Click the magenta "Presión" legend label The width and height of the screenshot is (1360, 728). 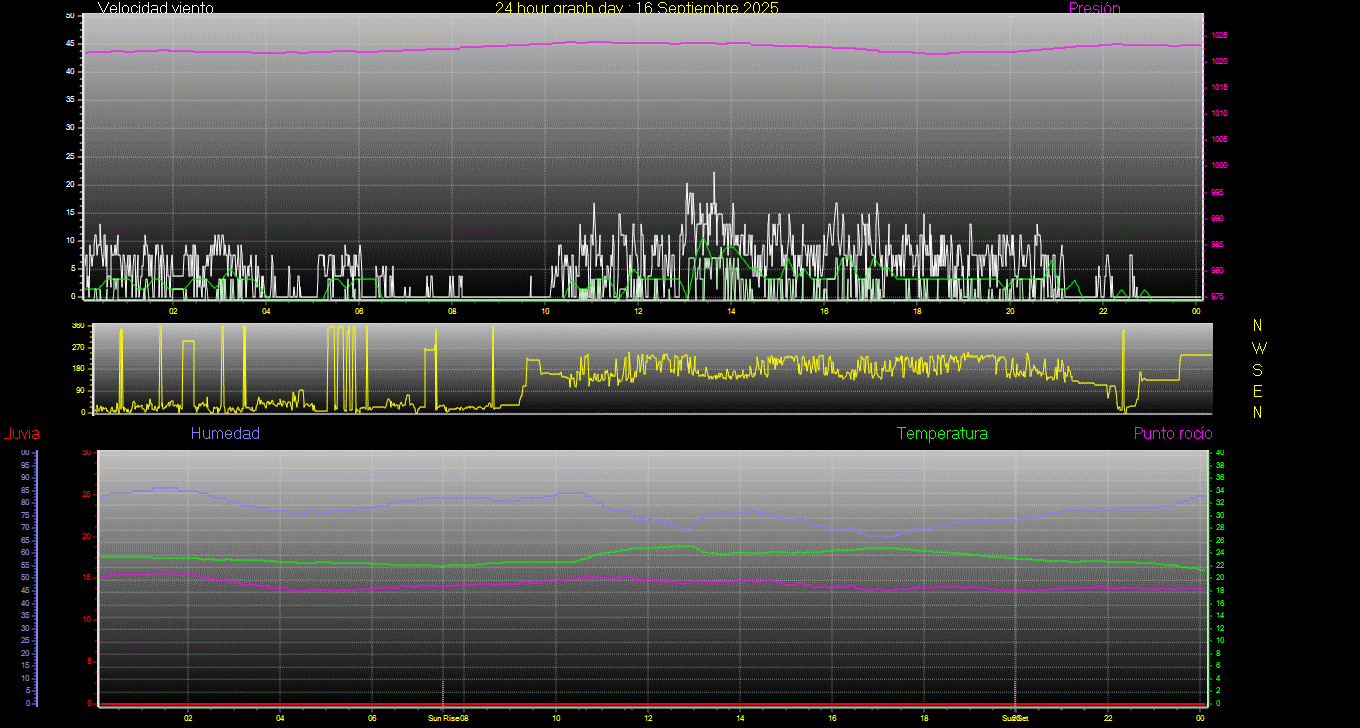[x=1094, y=8]
